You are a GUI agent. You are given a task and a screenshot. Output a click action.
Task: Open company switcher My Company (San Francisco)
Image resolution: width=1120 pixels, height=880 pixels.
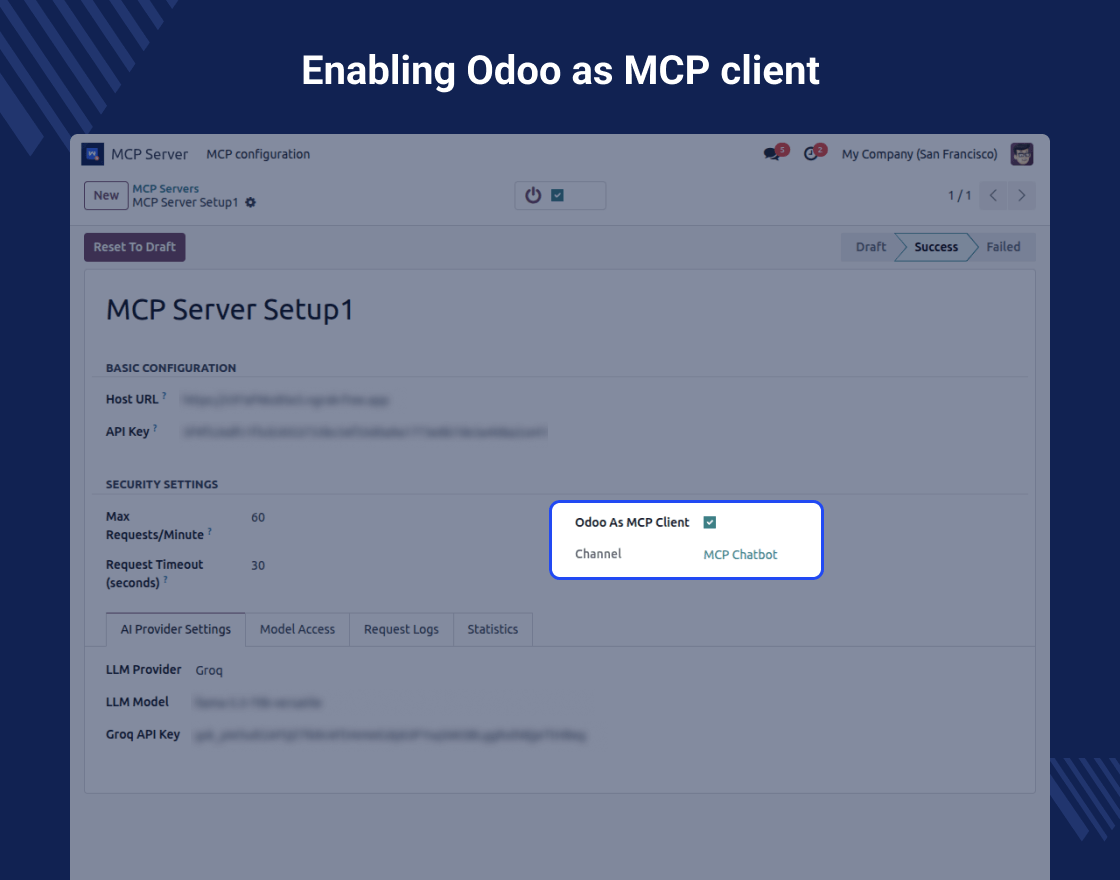pyautogui.click(x=919, y=154)
